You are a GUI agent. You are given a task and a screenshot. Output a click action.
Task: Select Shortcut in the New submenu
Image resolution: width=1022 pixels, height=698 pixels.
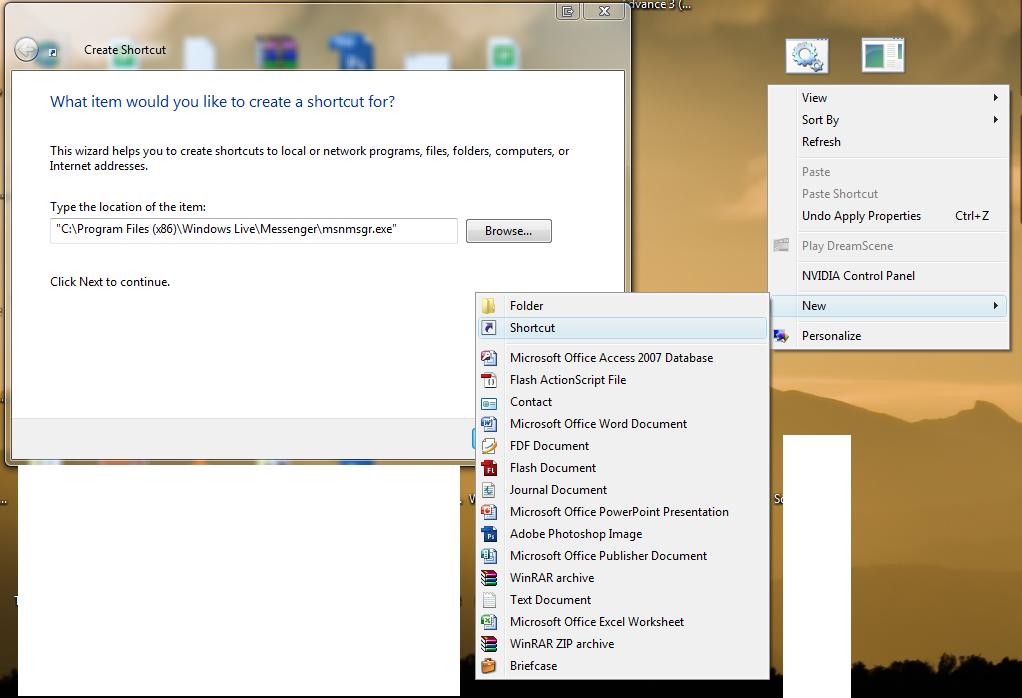tap(622, 328)
